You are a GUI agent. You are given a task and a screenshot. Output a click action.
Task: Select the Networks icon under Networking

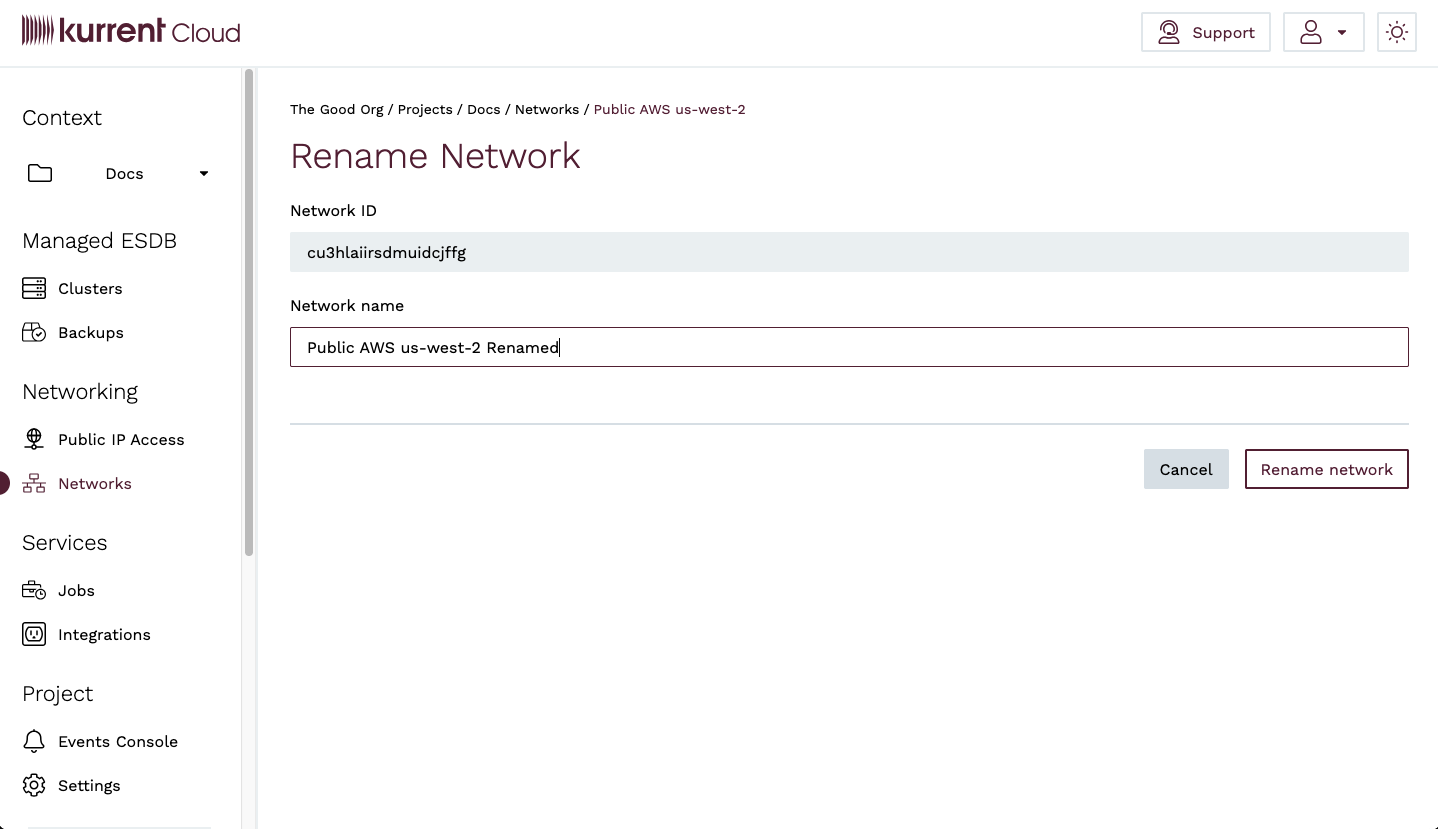pyautogui.click(x=34, y=483)
